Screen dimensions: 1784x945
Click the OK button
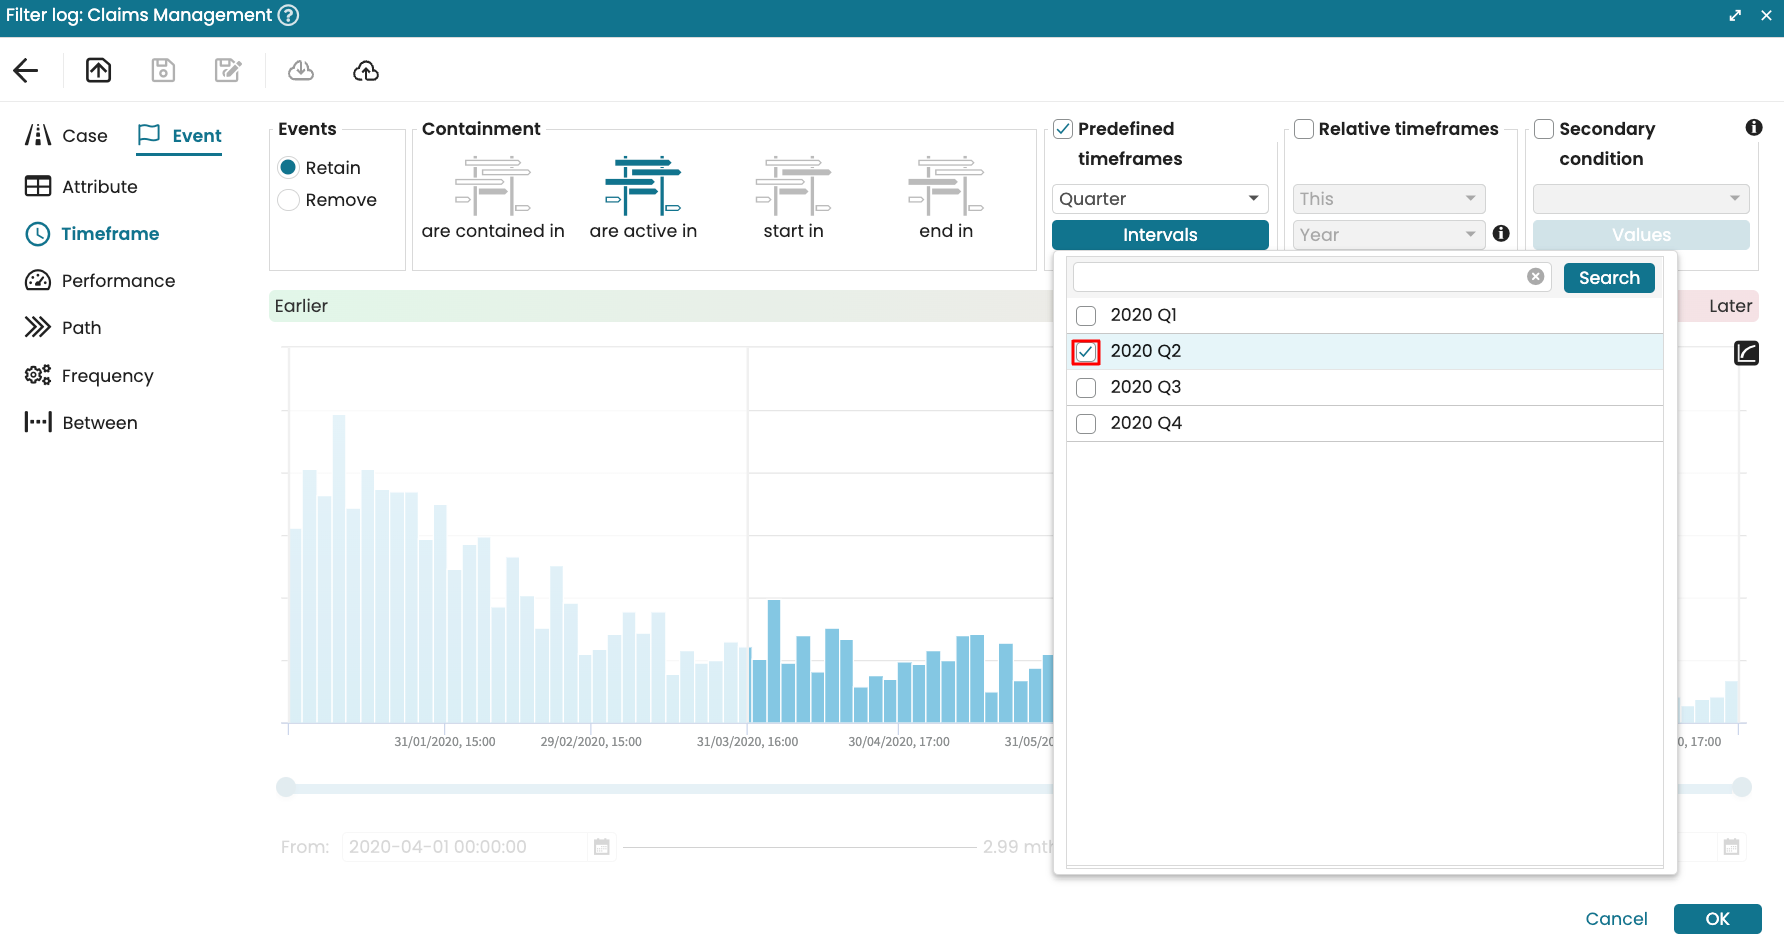(1717, 919)
